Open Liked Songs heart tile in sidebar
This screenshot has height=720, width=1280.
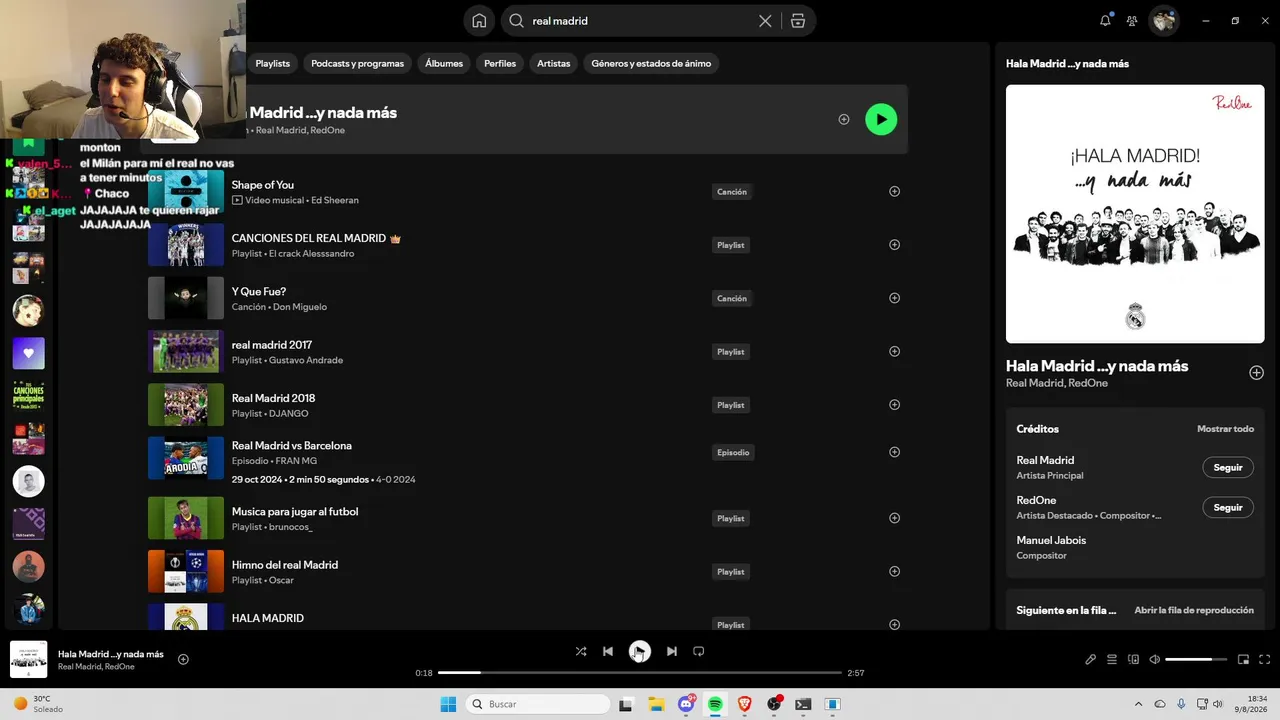(x=28, y=353)
